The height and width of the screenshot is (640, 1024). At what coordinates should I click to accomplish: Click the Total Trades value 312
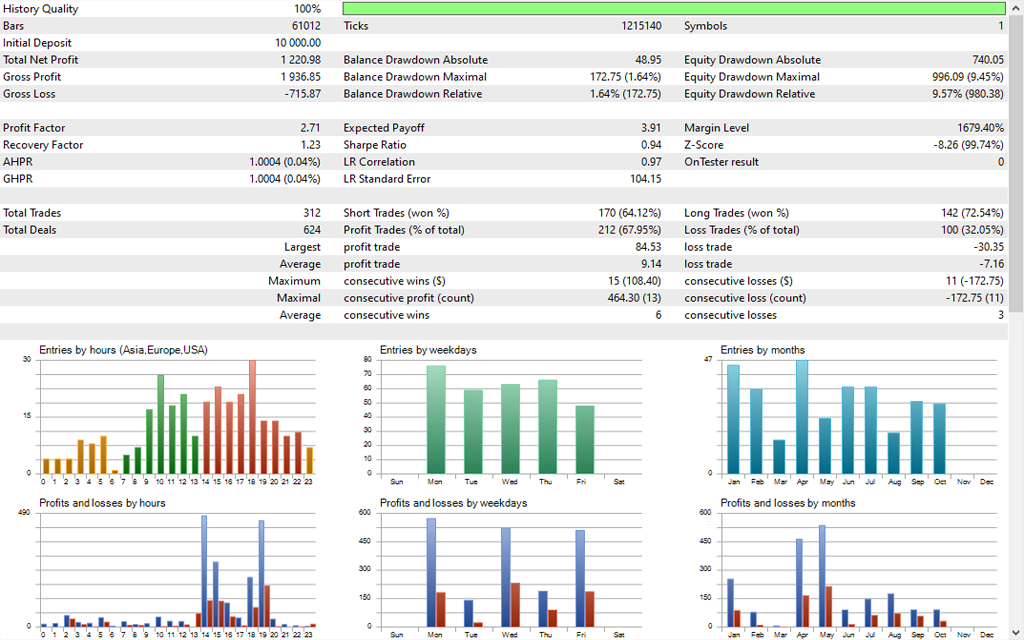point(312,213)
